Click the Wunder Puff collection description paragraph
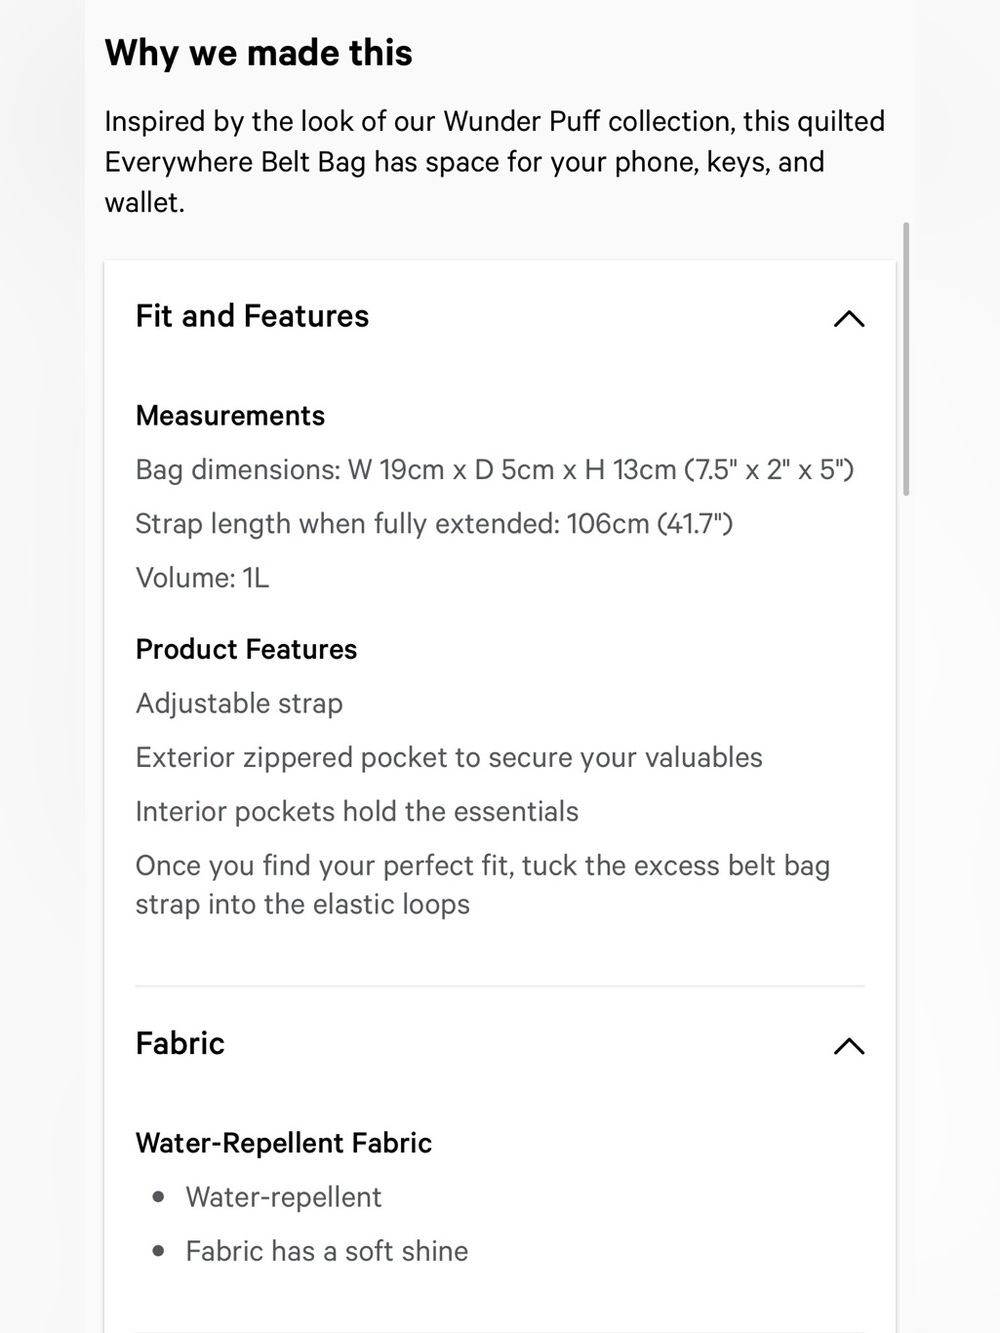 [495, 162]
